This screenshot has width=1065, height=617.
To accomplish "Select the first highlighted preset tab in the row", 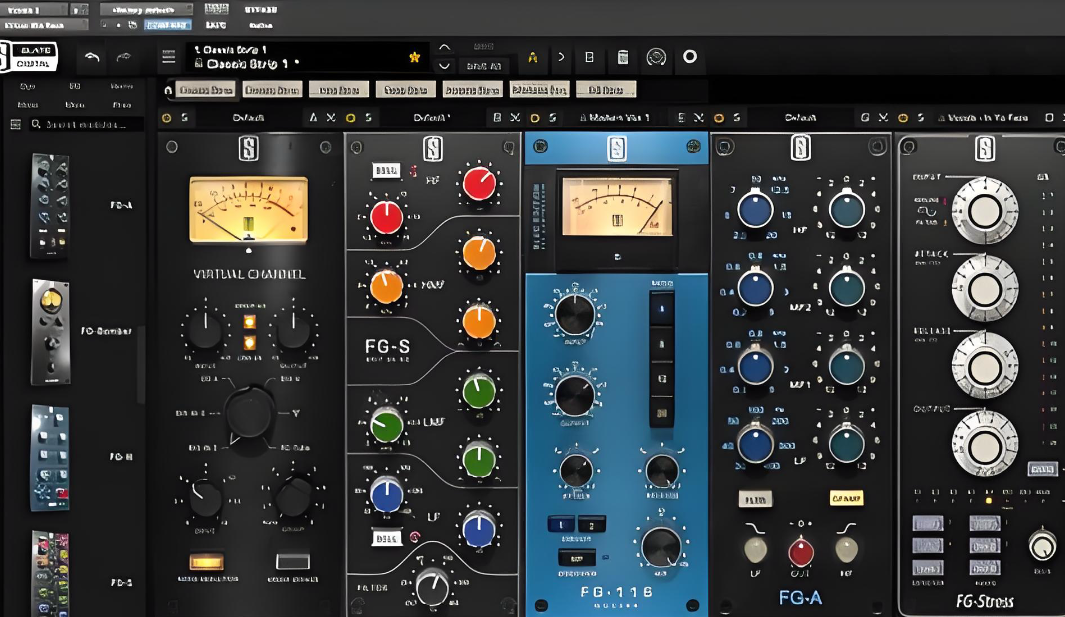I will [x=206, y=90].
